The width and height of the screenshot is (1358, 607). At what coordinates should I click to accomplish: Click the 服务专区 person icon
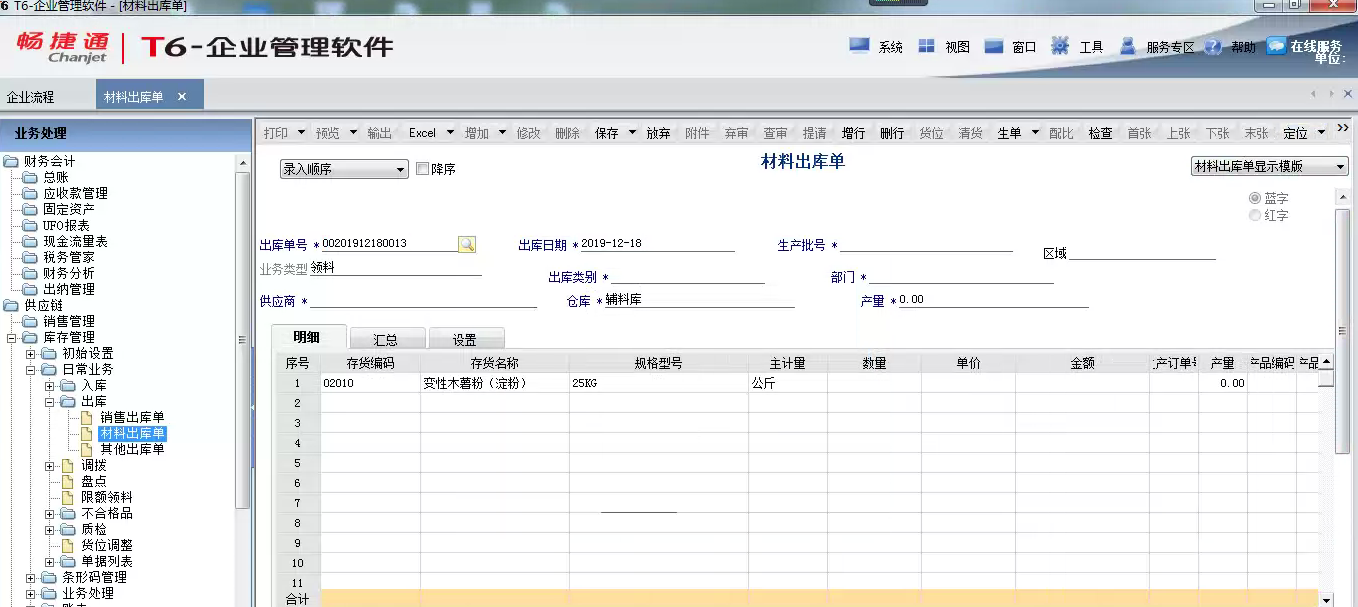pyautogui.click(x=1128, y=45)
